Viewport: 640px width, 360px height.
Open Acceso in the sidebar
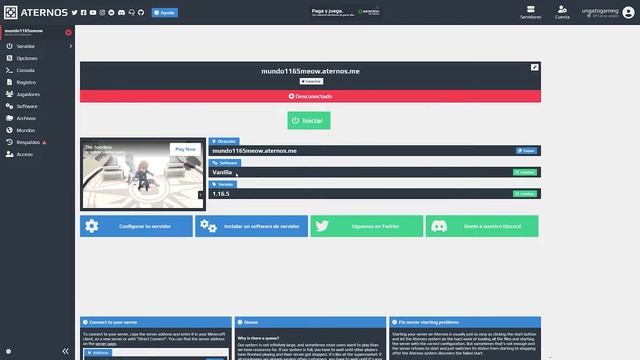(24, 154)
